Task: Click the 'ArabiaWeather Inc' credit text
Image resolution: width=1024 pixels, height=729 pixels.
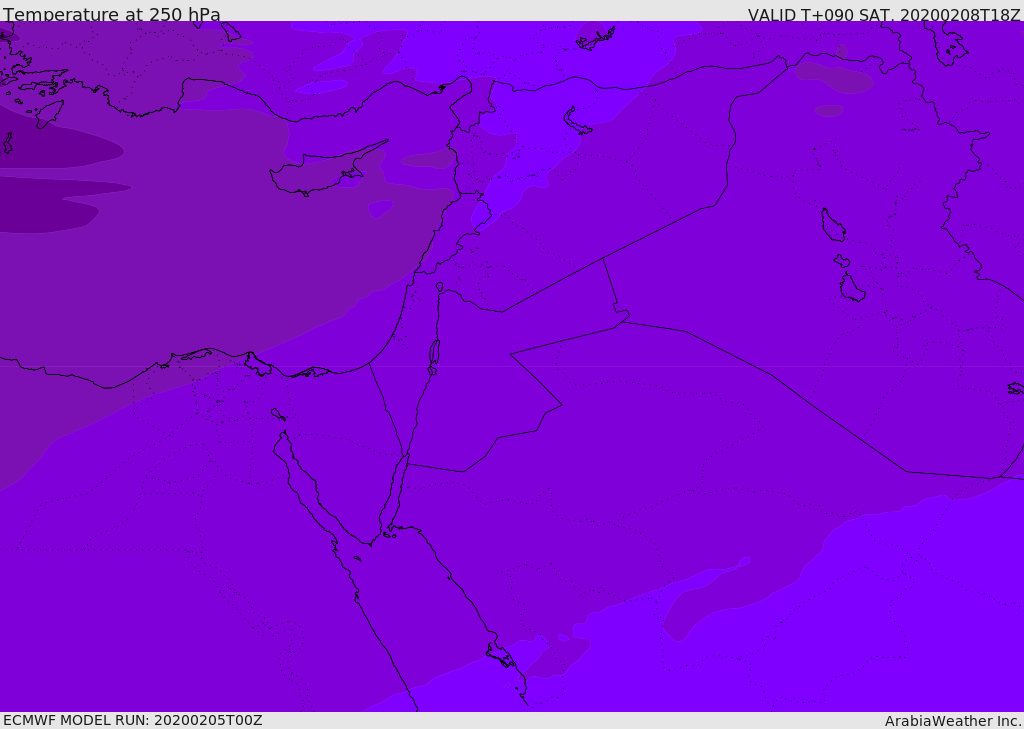Action: [x=952, y=721]
